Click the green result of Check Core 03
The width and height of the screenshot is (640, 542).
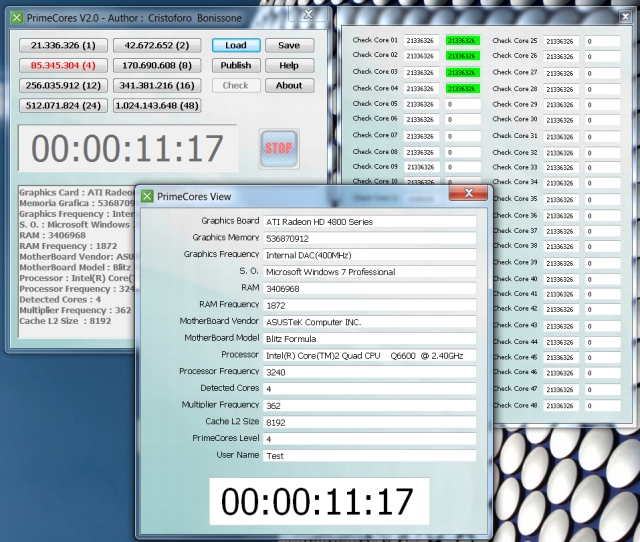[462, 72]
